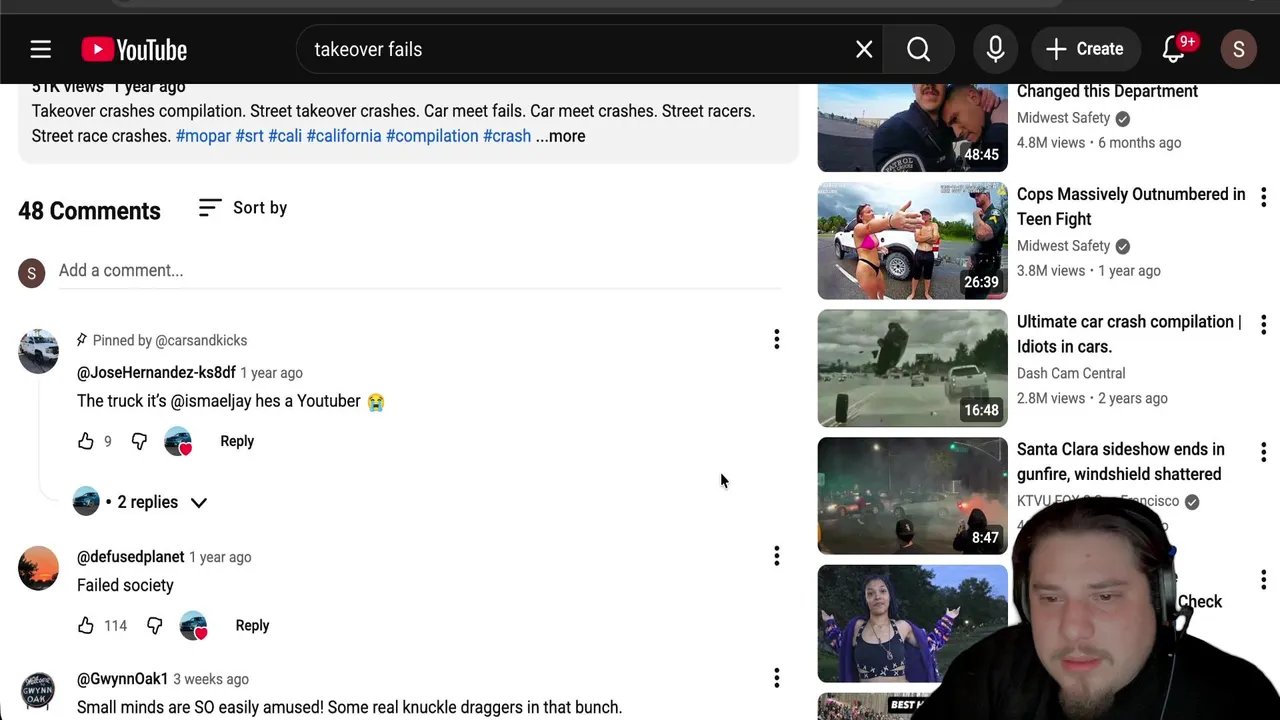Open Midwest Safety channel under Cops video

coord(1064,245)
